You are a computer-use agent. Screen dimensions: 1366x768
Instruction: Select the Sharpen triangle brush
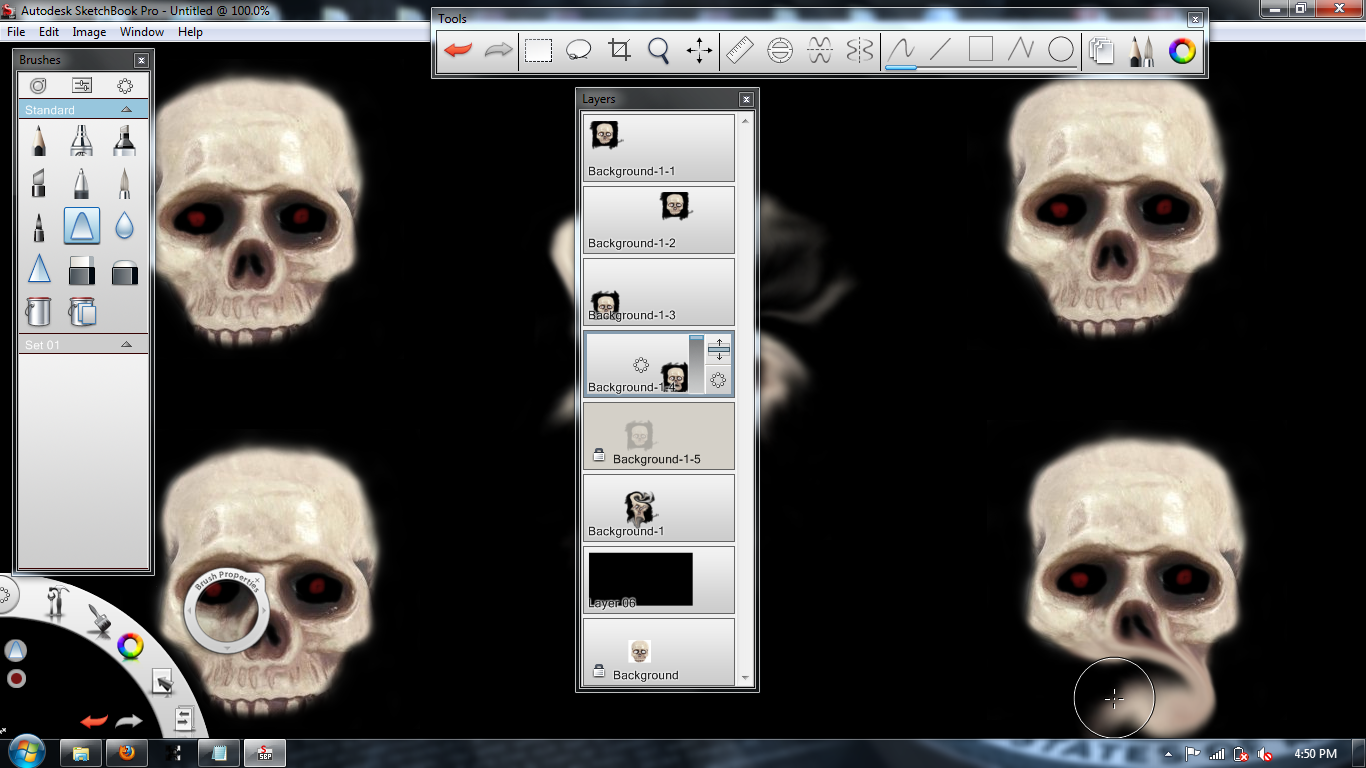[x=39, y=270]
